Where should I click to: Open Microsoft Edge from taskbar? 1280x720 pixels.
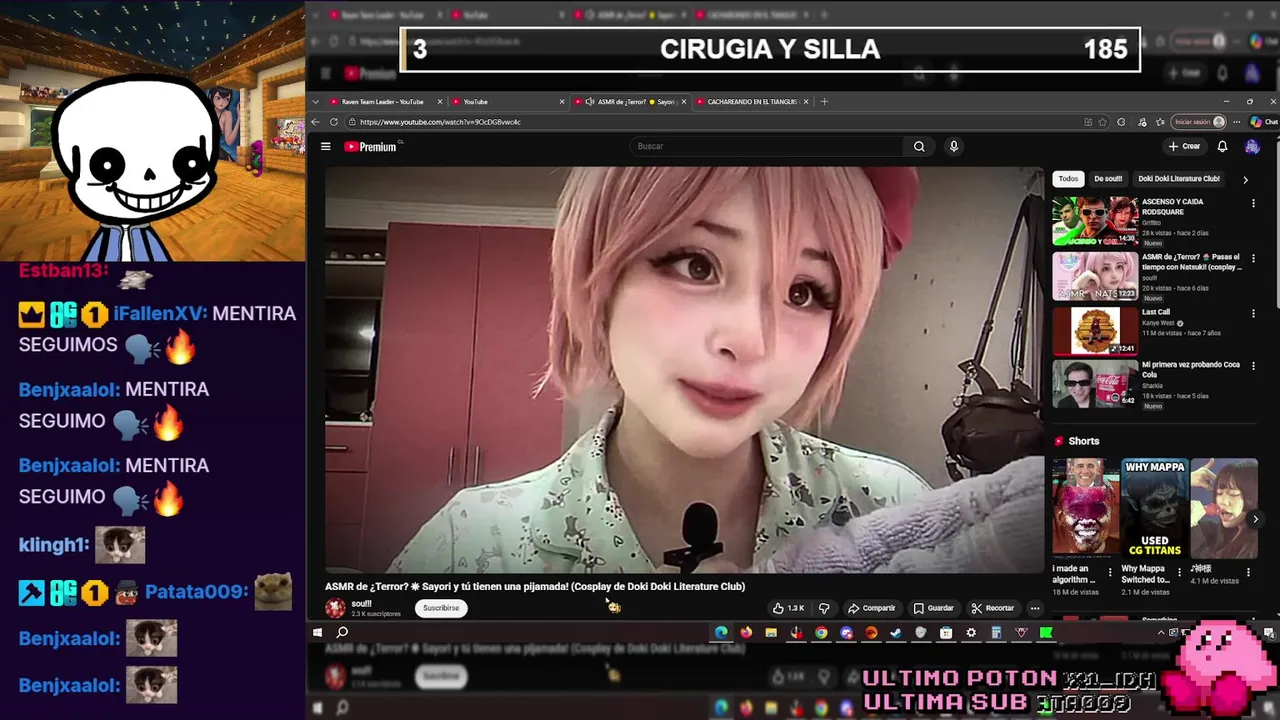tap(721, 632)
